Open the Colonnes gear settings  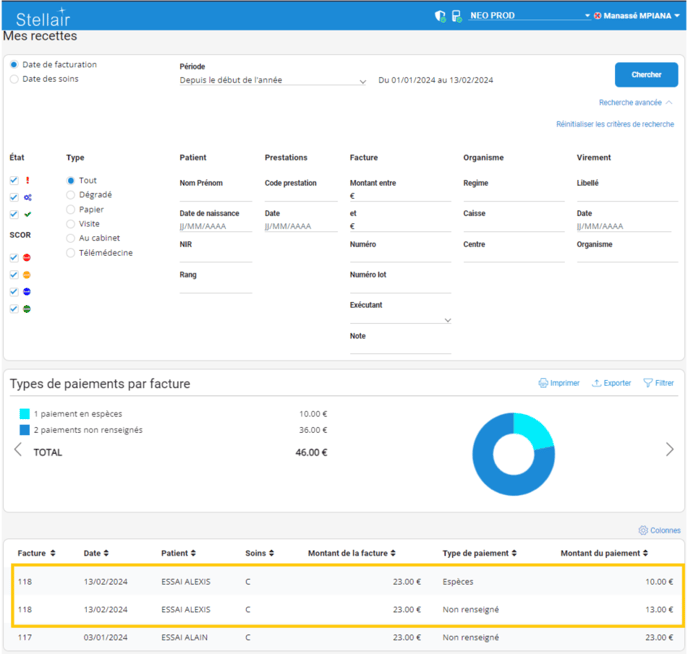pos(643,531)
